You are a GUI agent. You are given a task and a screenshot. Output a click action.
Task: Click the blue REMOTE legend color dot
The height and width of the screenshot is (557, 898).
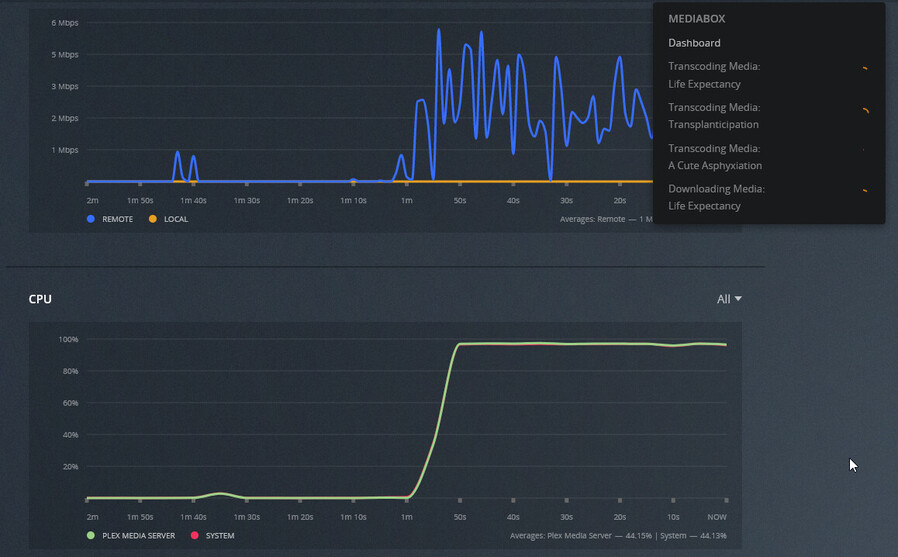pos(90,219)
